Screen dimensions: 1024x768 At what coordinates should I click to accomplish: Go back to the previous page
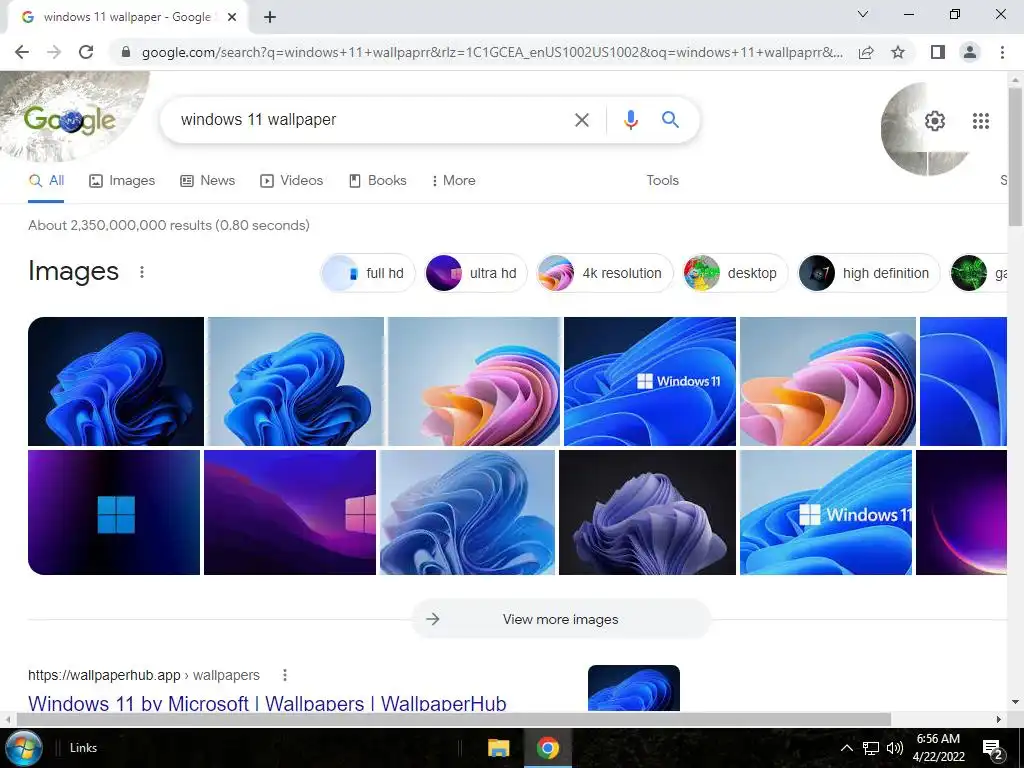pyautogui.click(x=22, y=52)
